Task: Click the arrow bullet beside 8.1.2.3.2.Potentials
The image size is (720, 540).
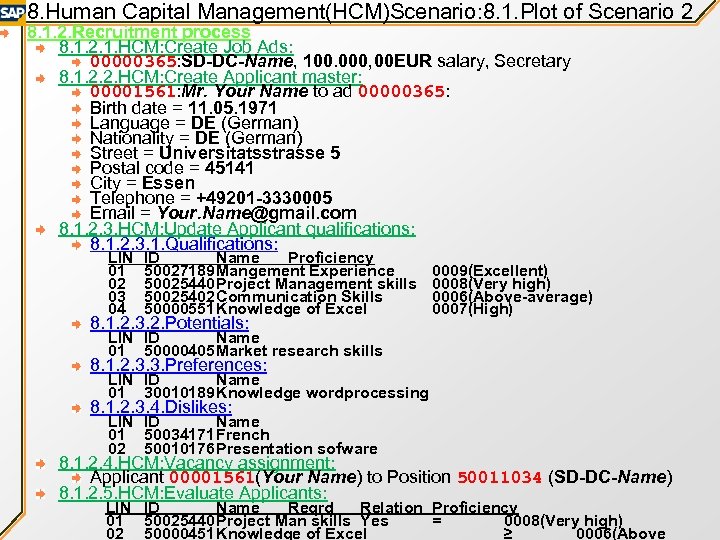Action: [77, 324]
